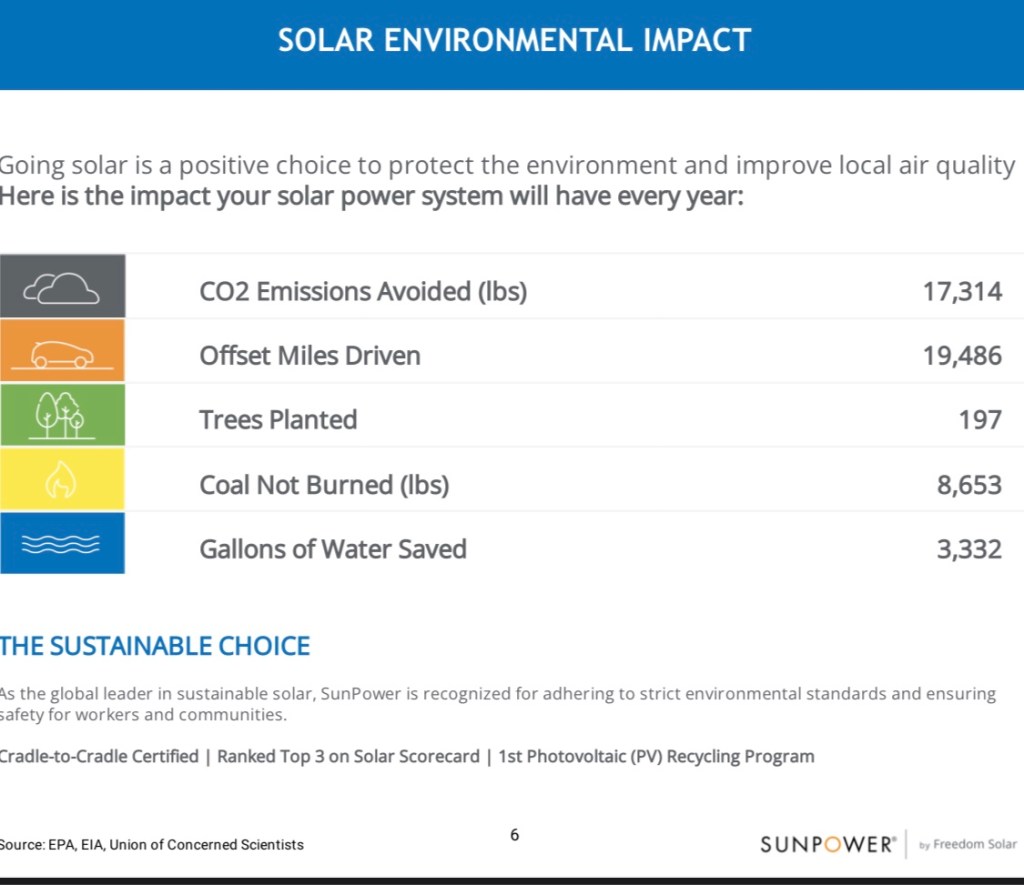Click the SunPower logo
Viewport: 1024px width, 885px height.
827,844
